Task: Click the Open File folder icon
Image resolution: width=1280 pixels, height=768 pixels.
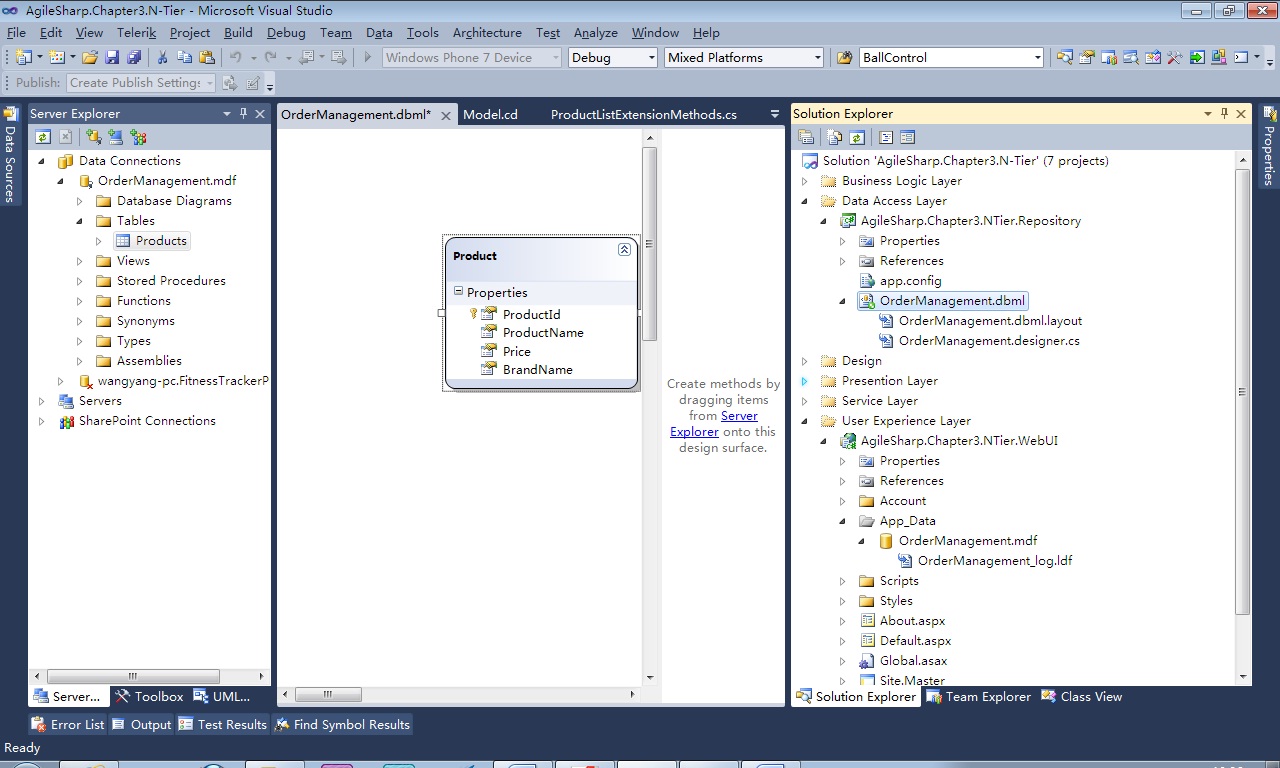Action: tap(90, 57)
